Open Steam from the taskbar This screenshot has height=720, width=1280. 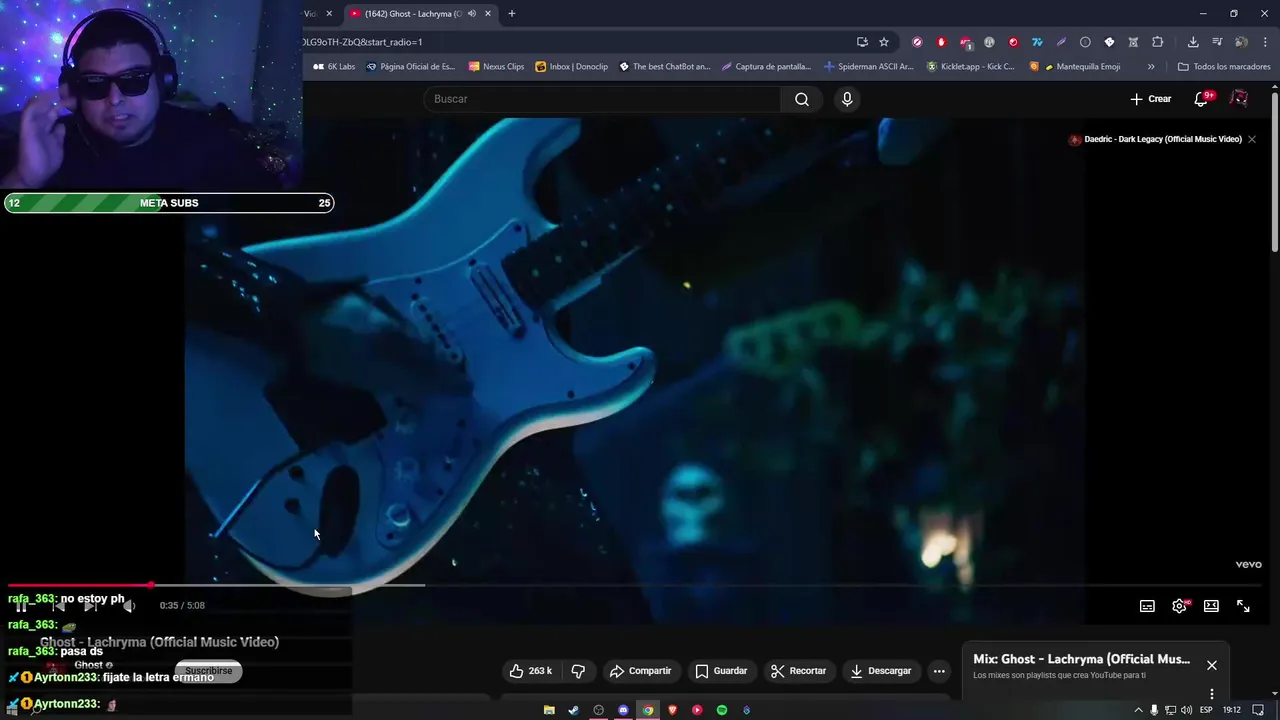pos(573,710)
